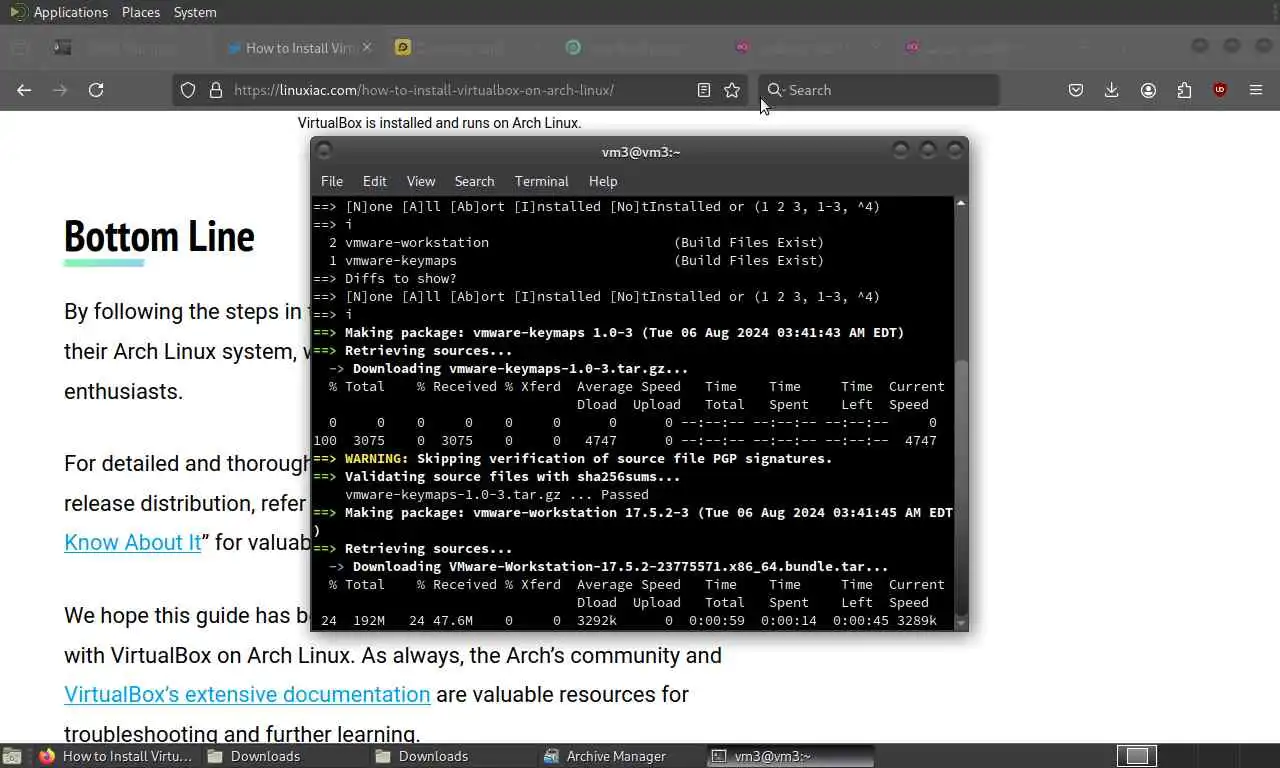This screenshot has height=768, width=1280.
Task: Click the Firefox address bar URL field
Action: (460, 90)
